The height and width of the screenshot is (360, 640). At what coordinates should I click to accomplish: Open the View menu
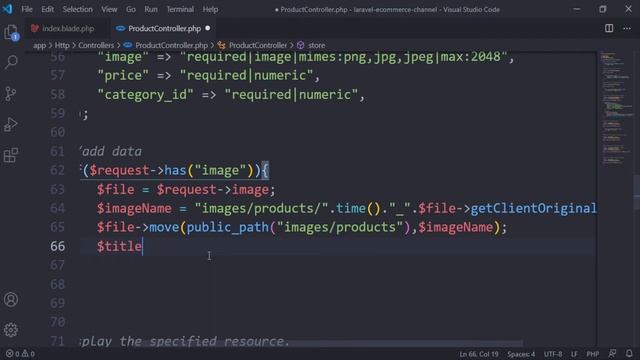pyautogui.click(x=109, y=9)
